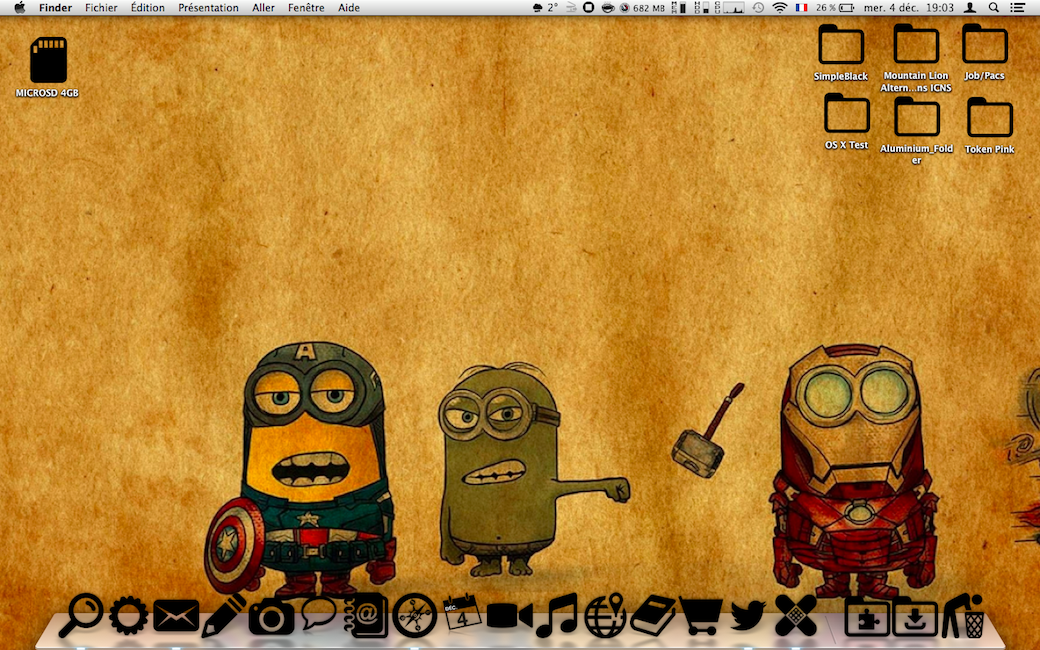Select the OS X Test folder
The image size is (1040, 650).
[x=846, y=113]
